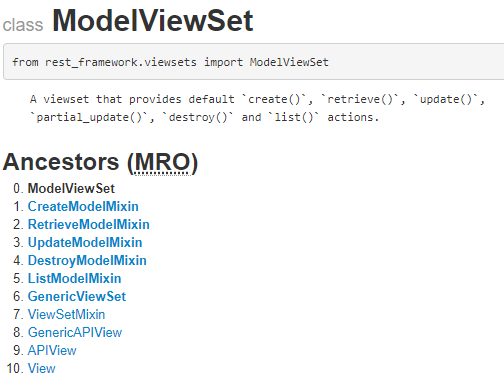This screenshot has width=504, height=386.
Task: Open the RetrieveModelMixin ancestor link
Action: click(89, 224)
